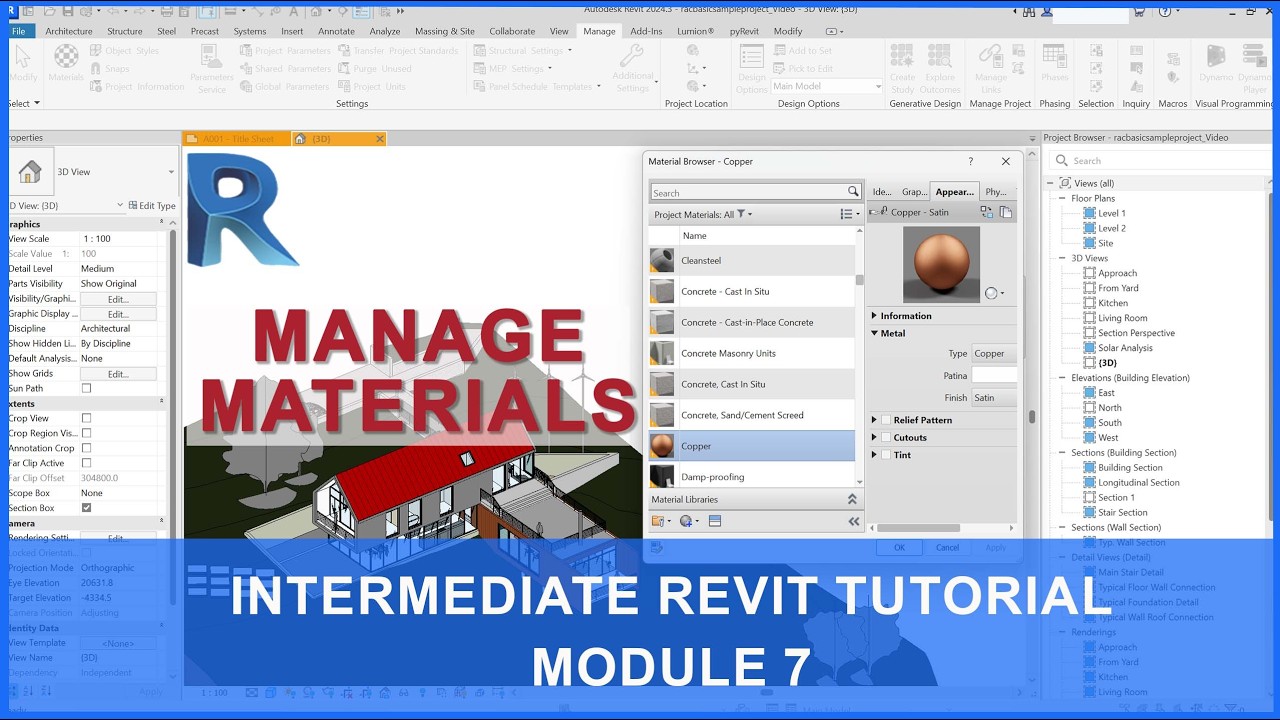Image resolution: width=1280 pixels, height=720 pixels.
Task: Select the Concrete Masonry Units material row
Action: click(x=752, y=353)
